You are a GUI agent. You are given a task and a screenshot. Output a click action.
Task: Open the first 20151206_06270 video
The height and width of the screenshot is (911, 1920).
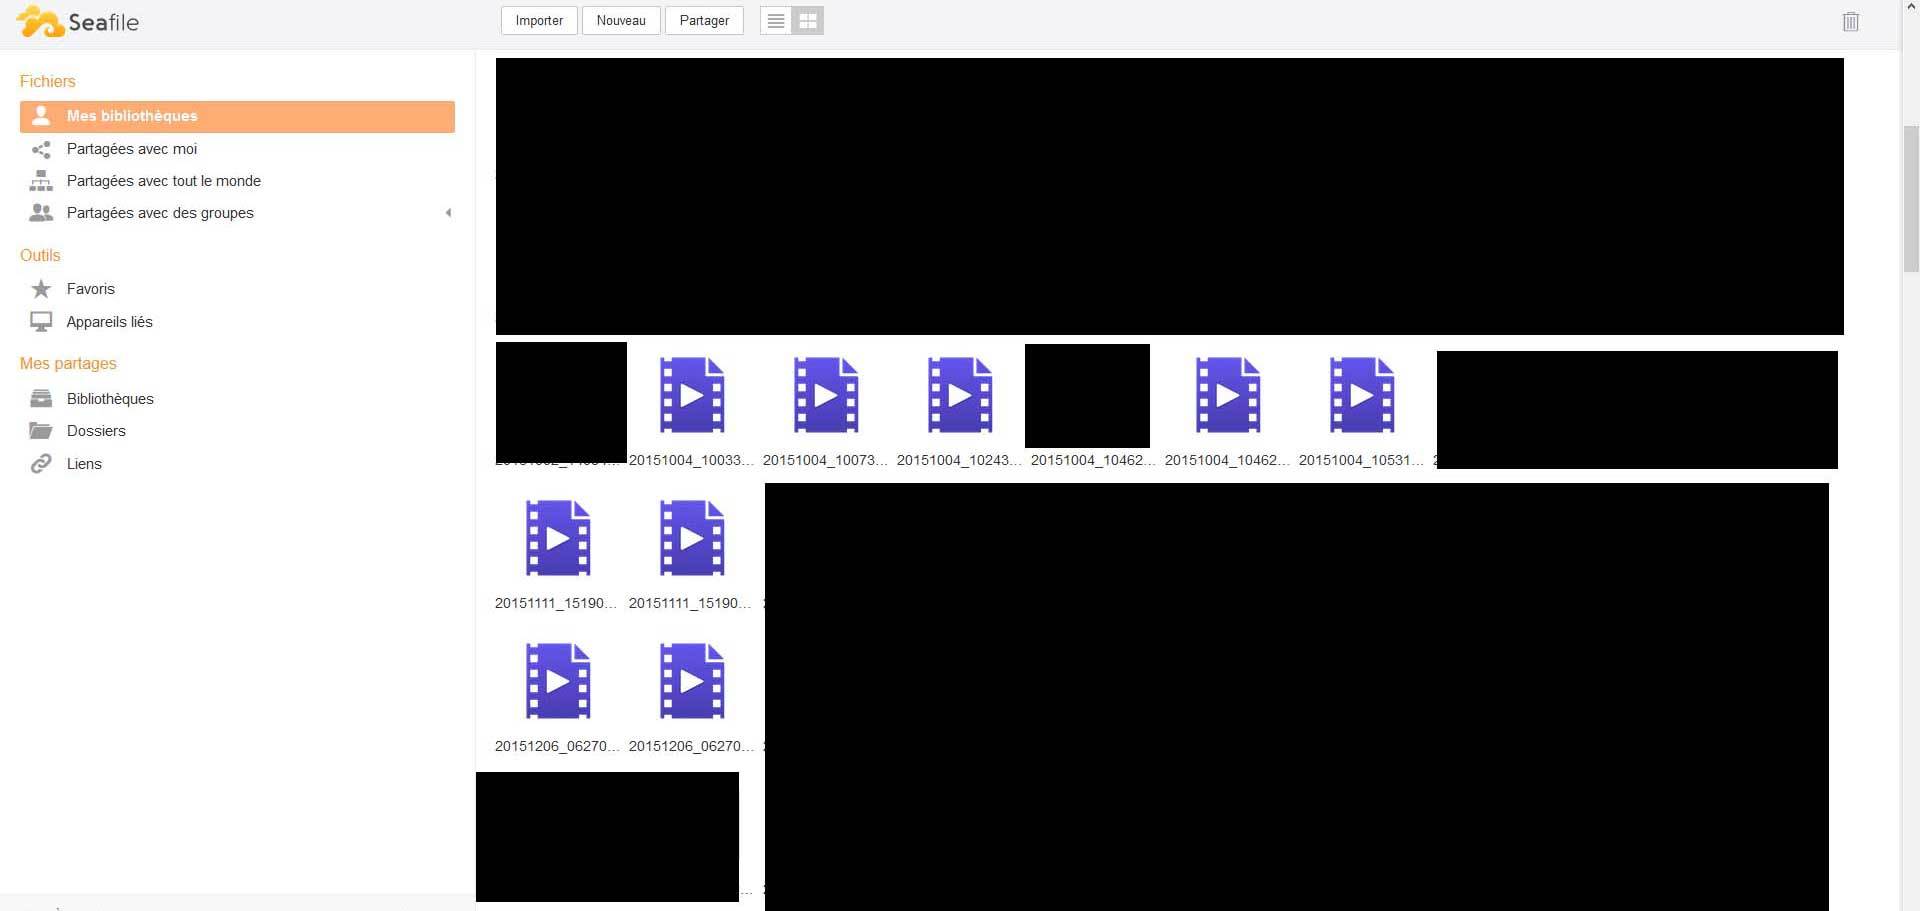(x=557, y=682)
